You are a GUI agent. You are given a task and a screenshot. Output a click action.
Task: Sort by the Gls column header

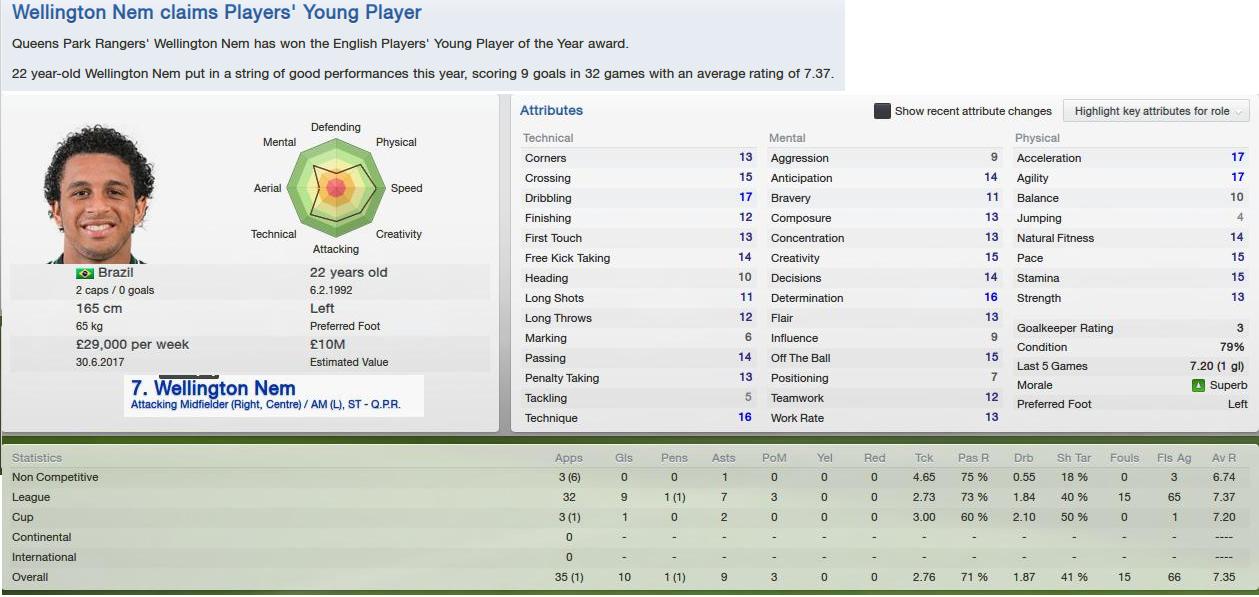coord(624,458)
